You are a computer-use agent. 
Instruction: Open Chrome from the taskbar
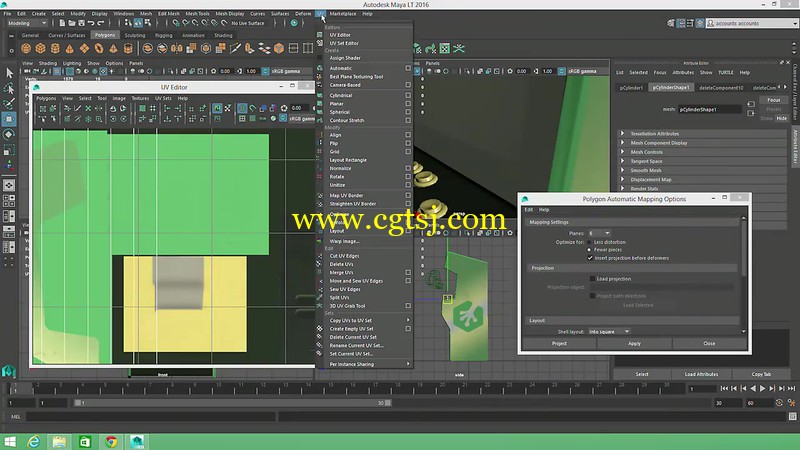111,442
